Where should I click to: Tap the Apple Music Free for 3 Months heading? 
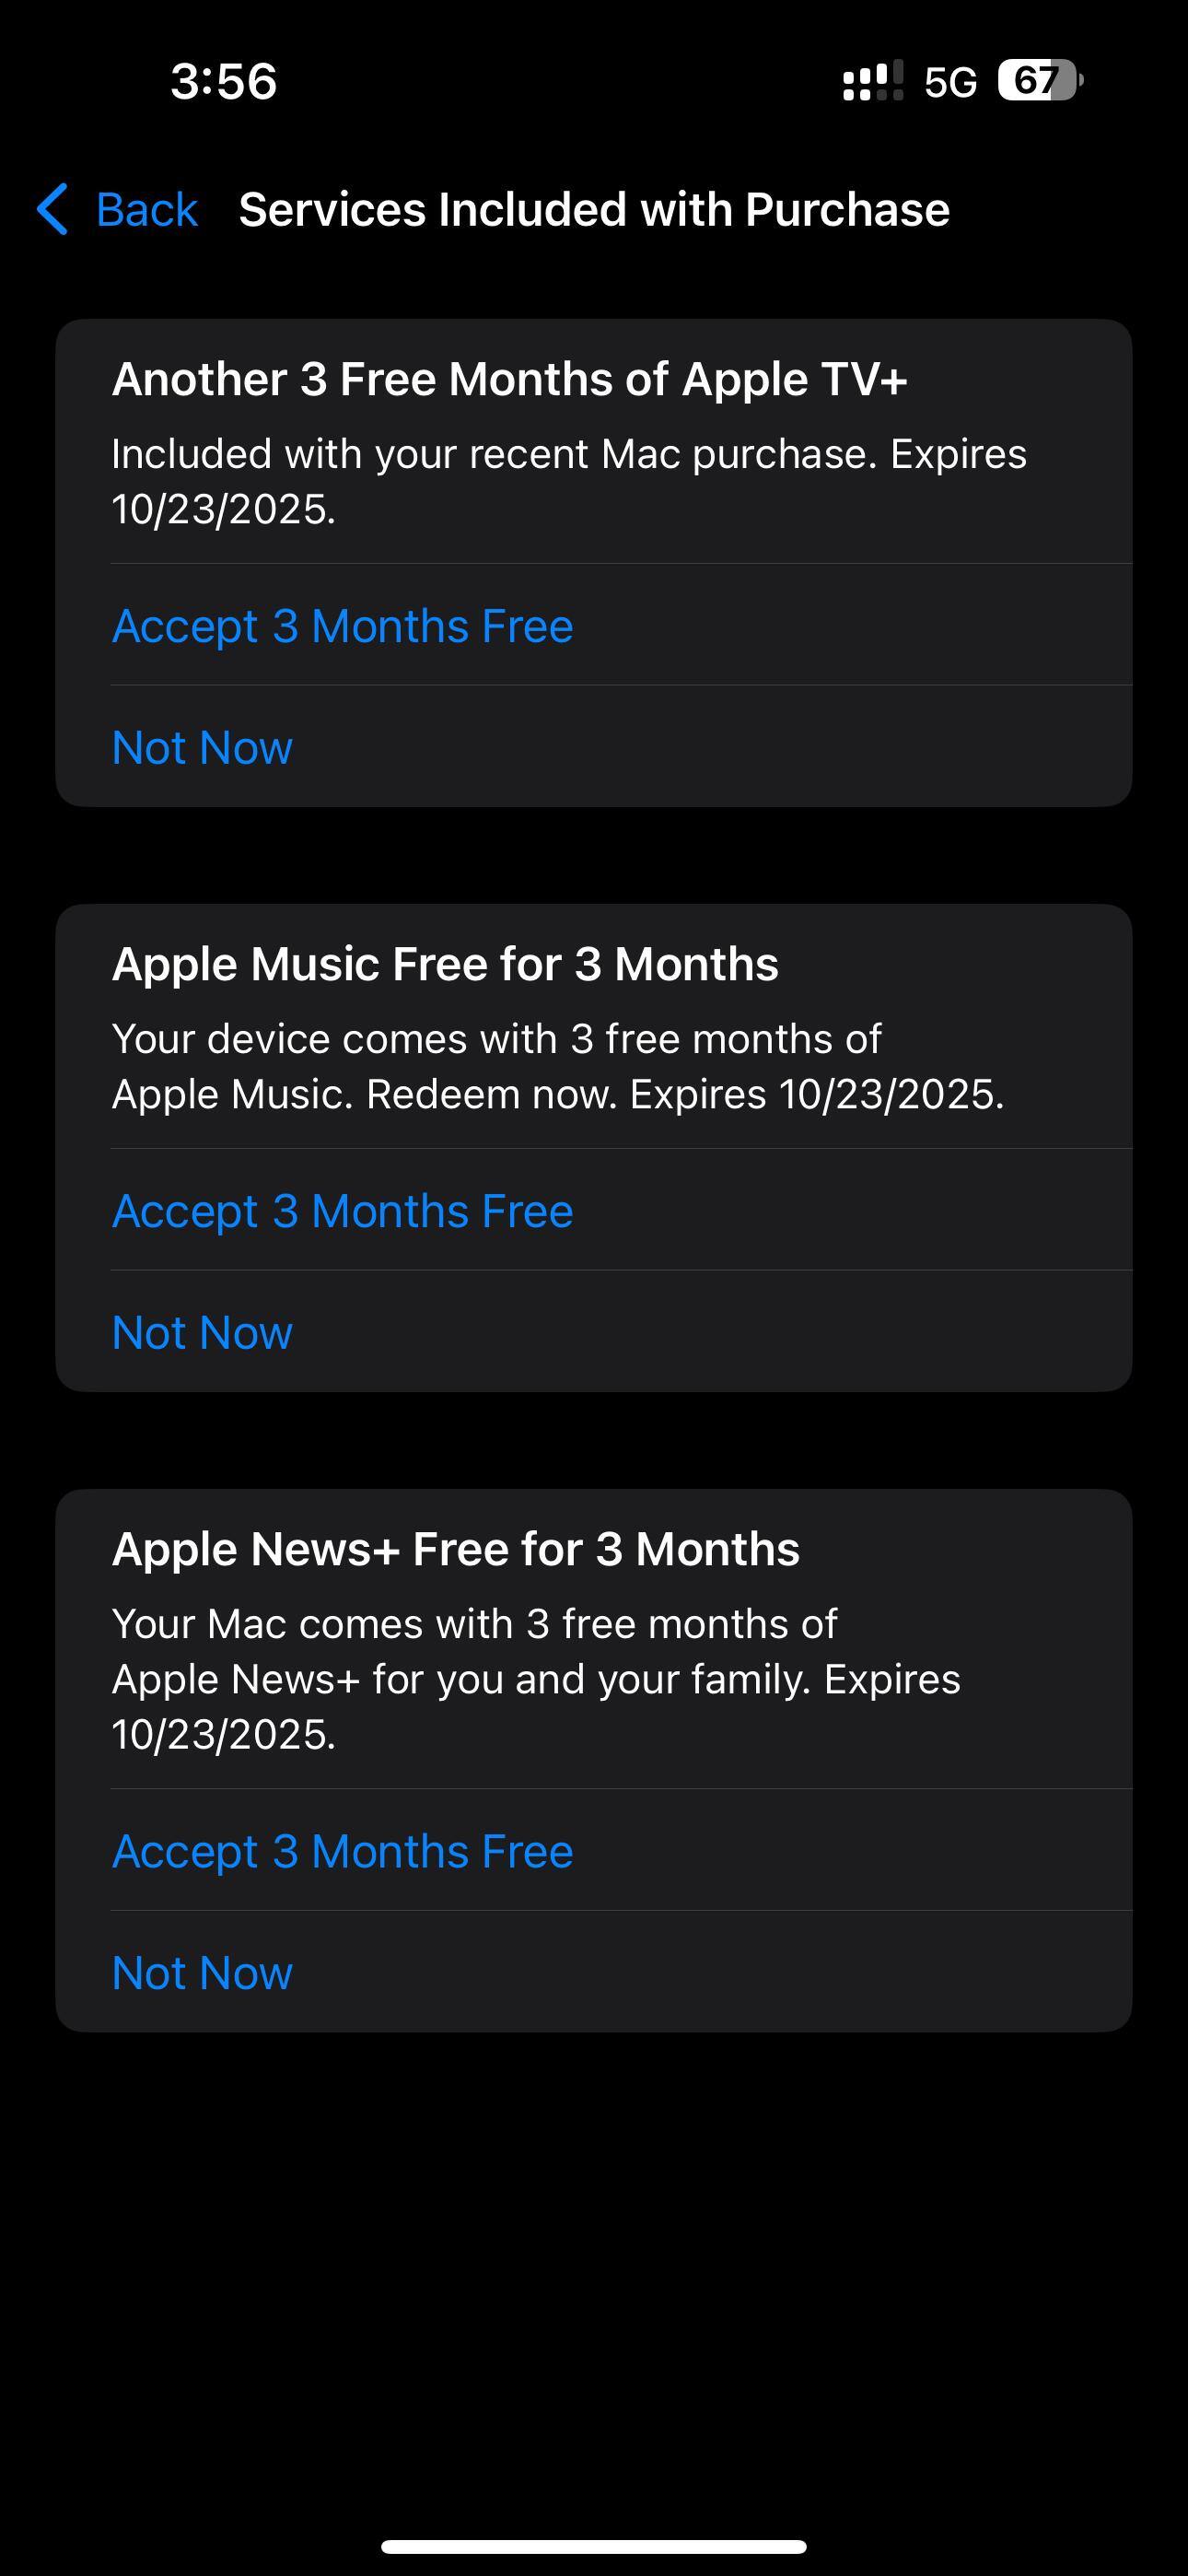445,964
